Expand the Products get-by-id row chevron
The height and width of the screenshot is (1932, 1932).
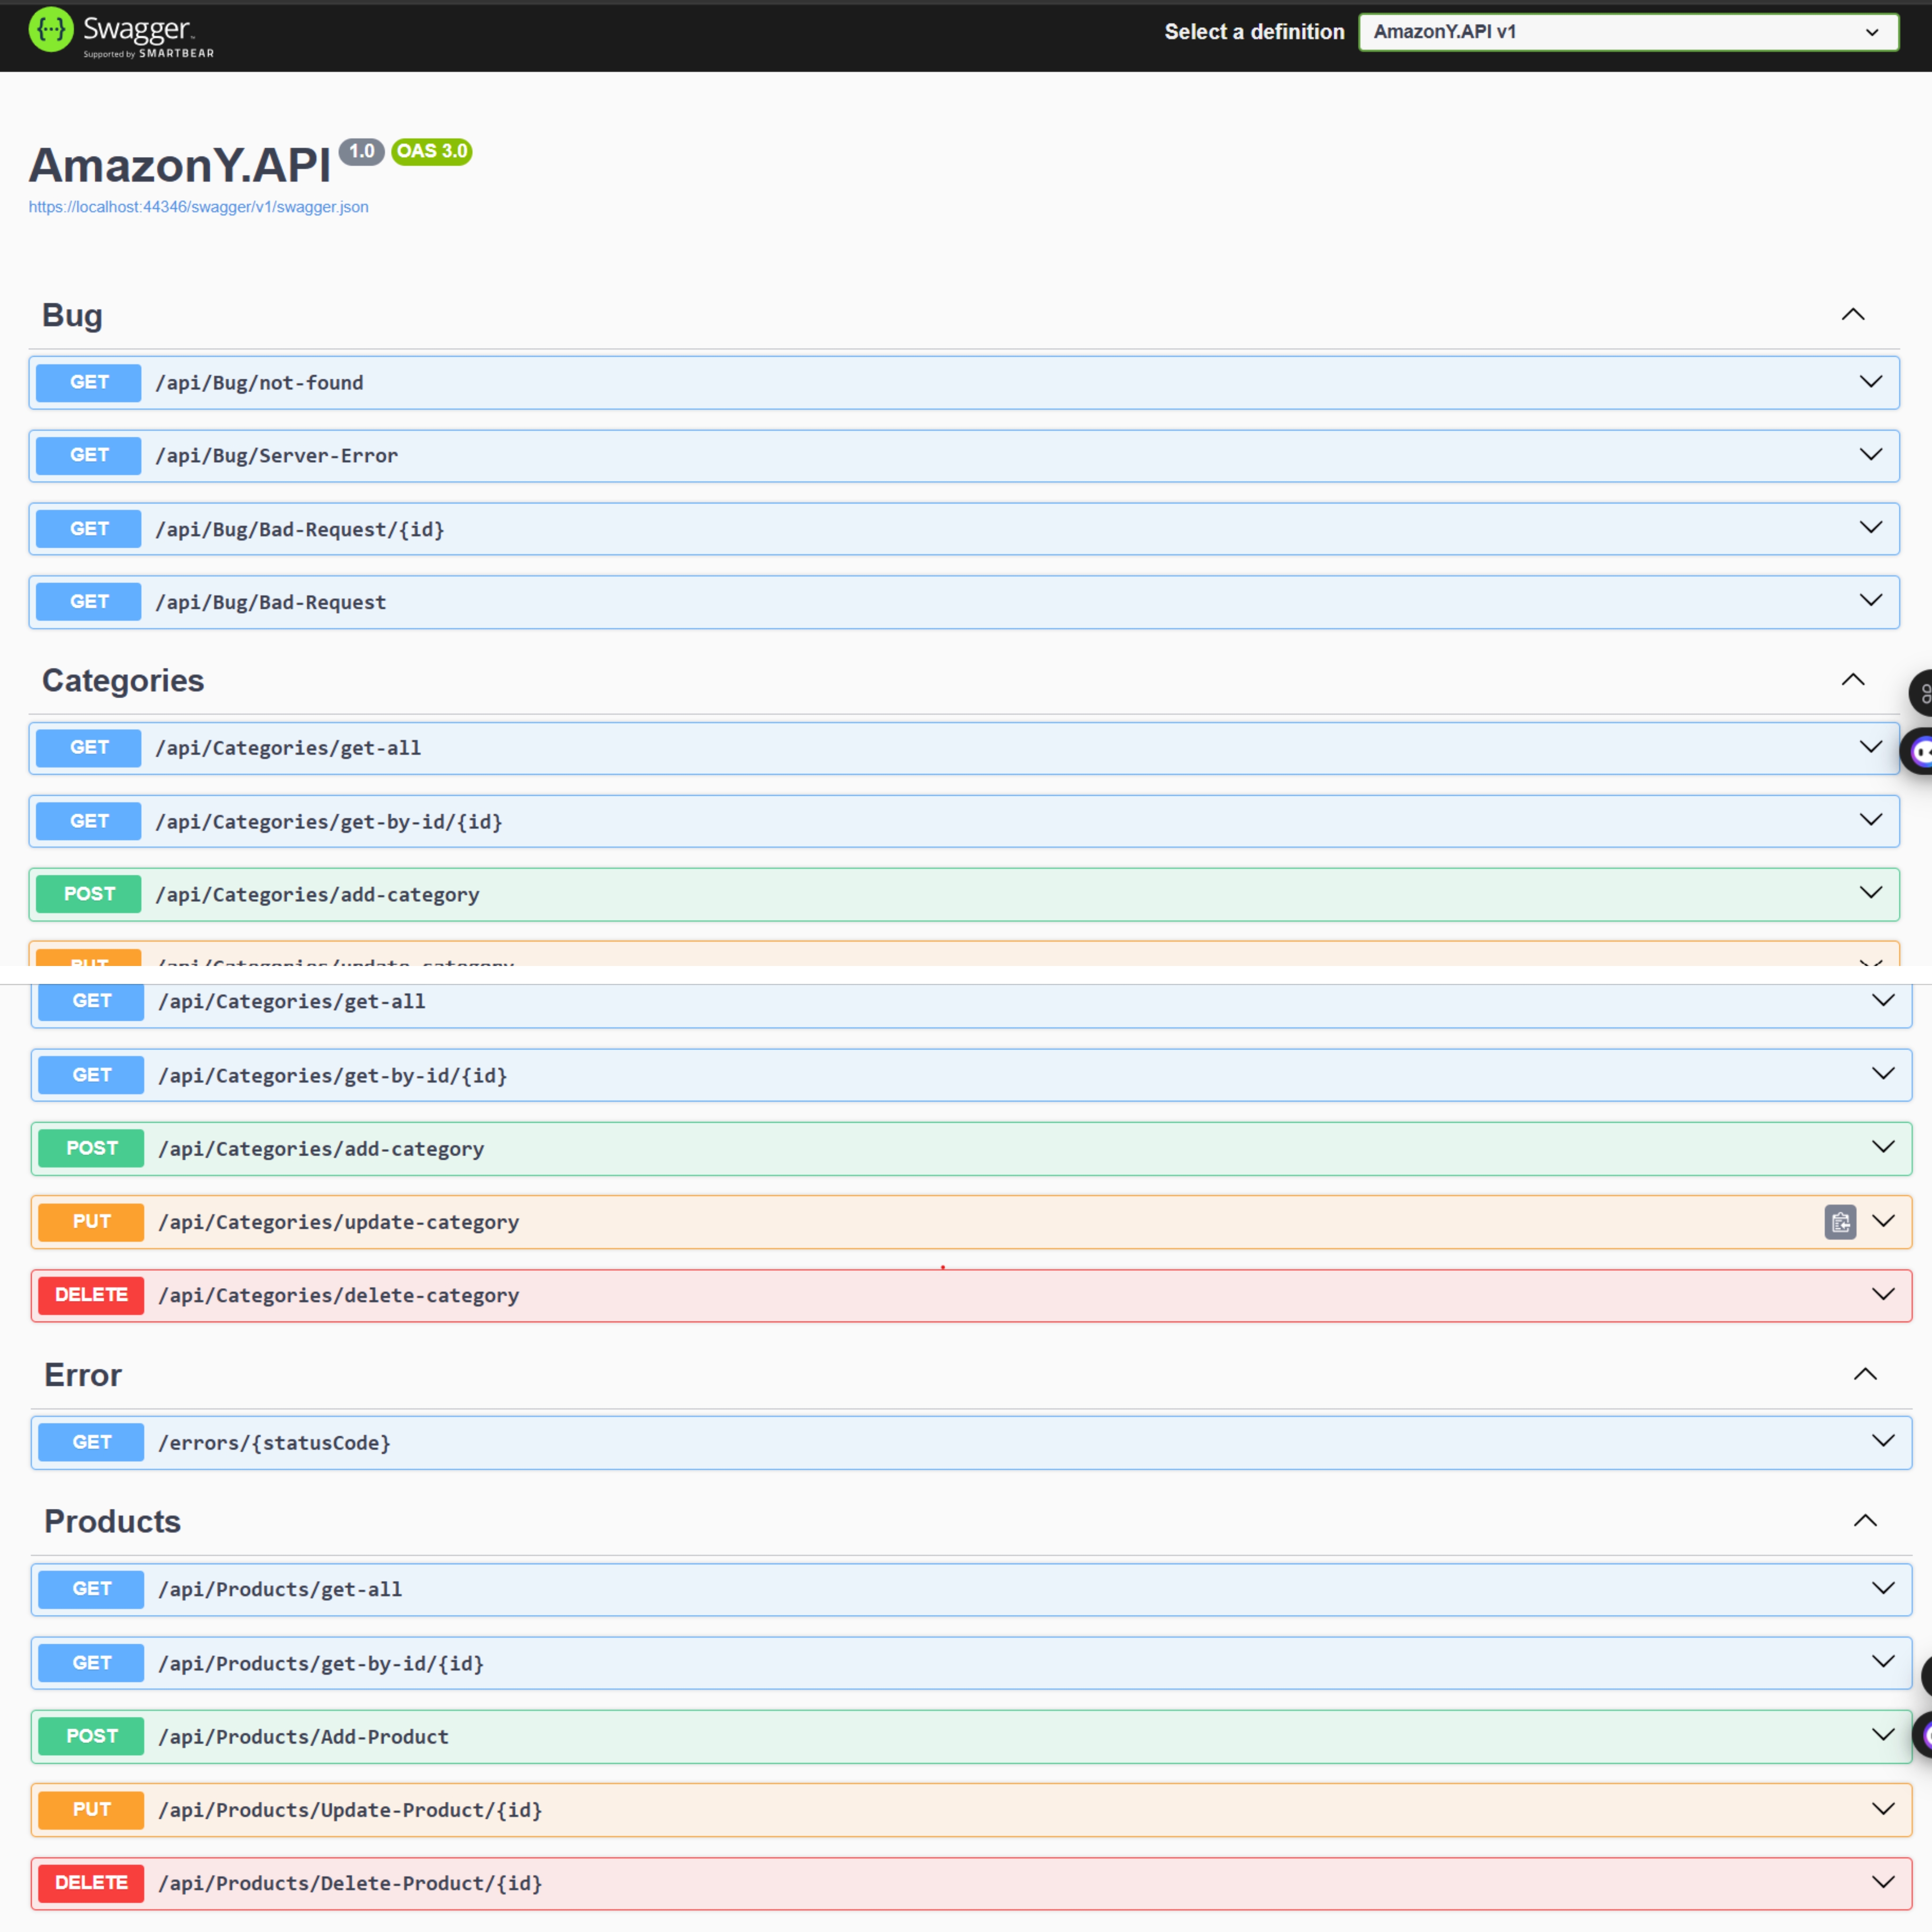(1883, 1661)
